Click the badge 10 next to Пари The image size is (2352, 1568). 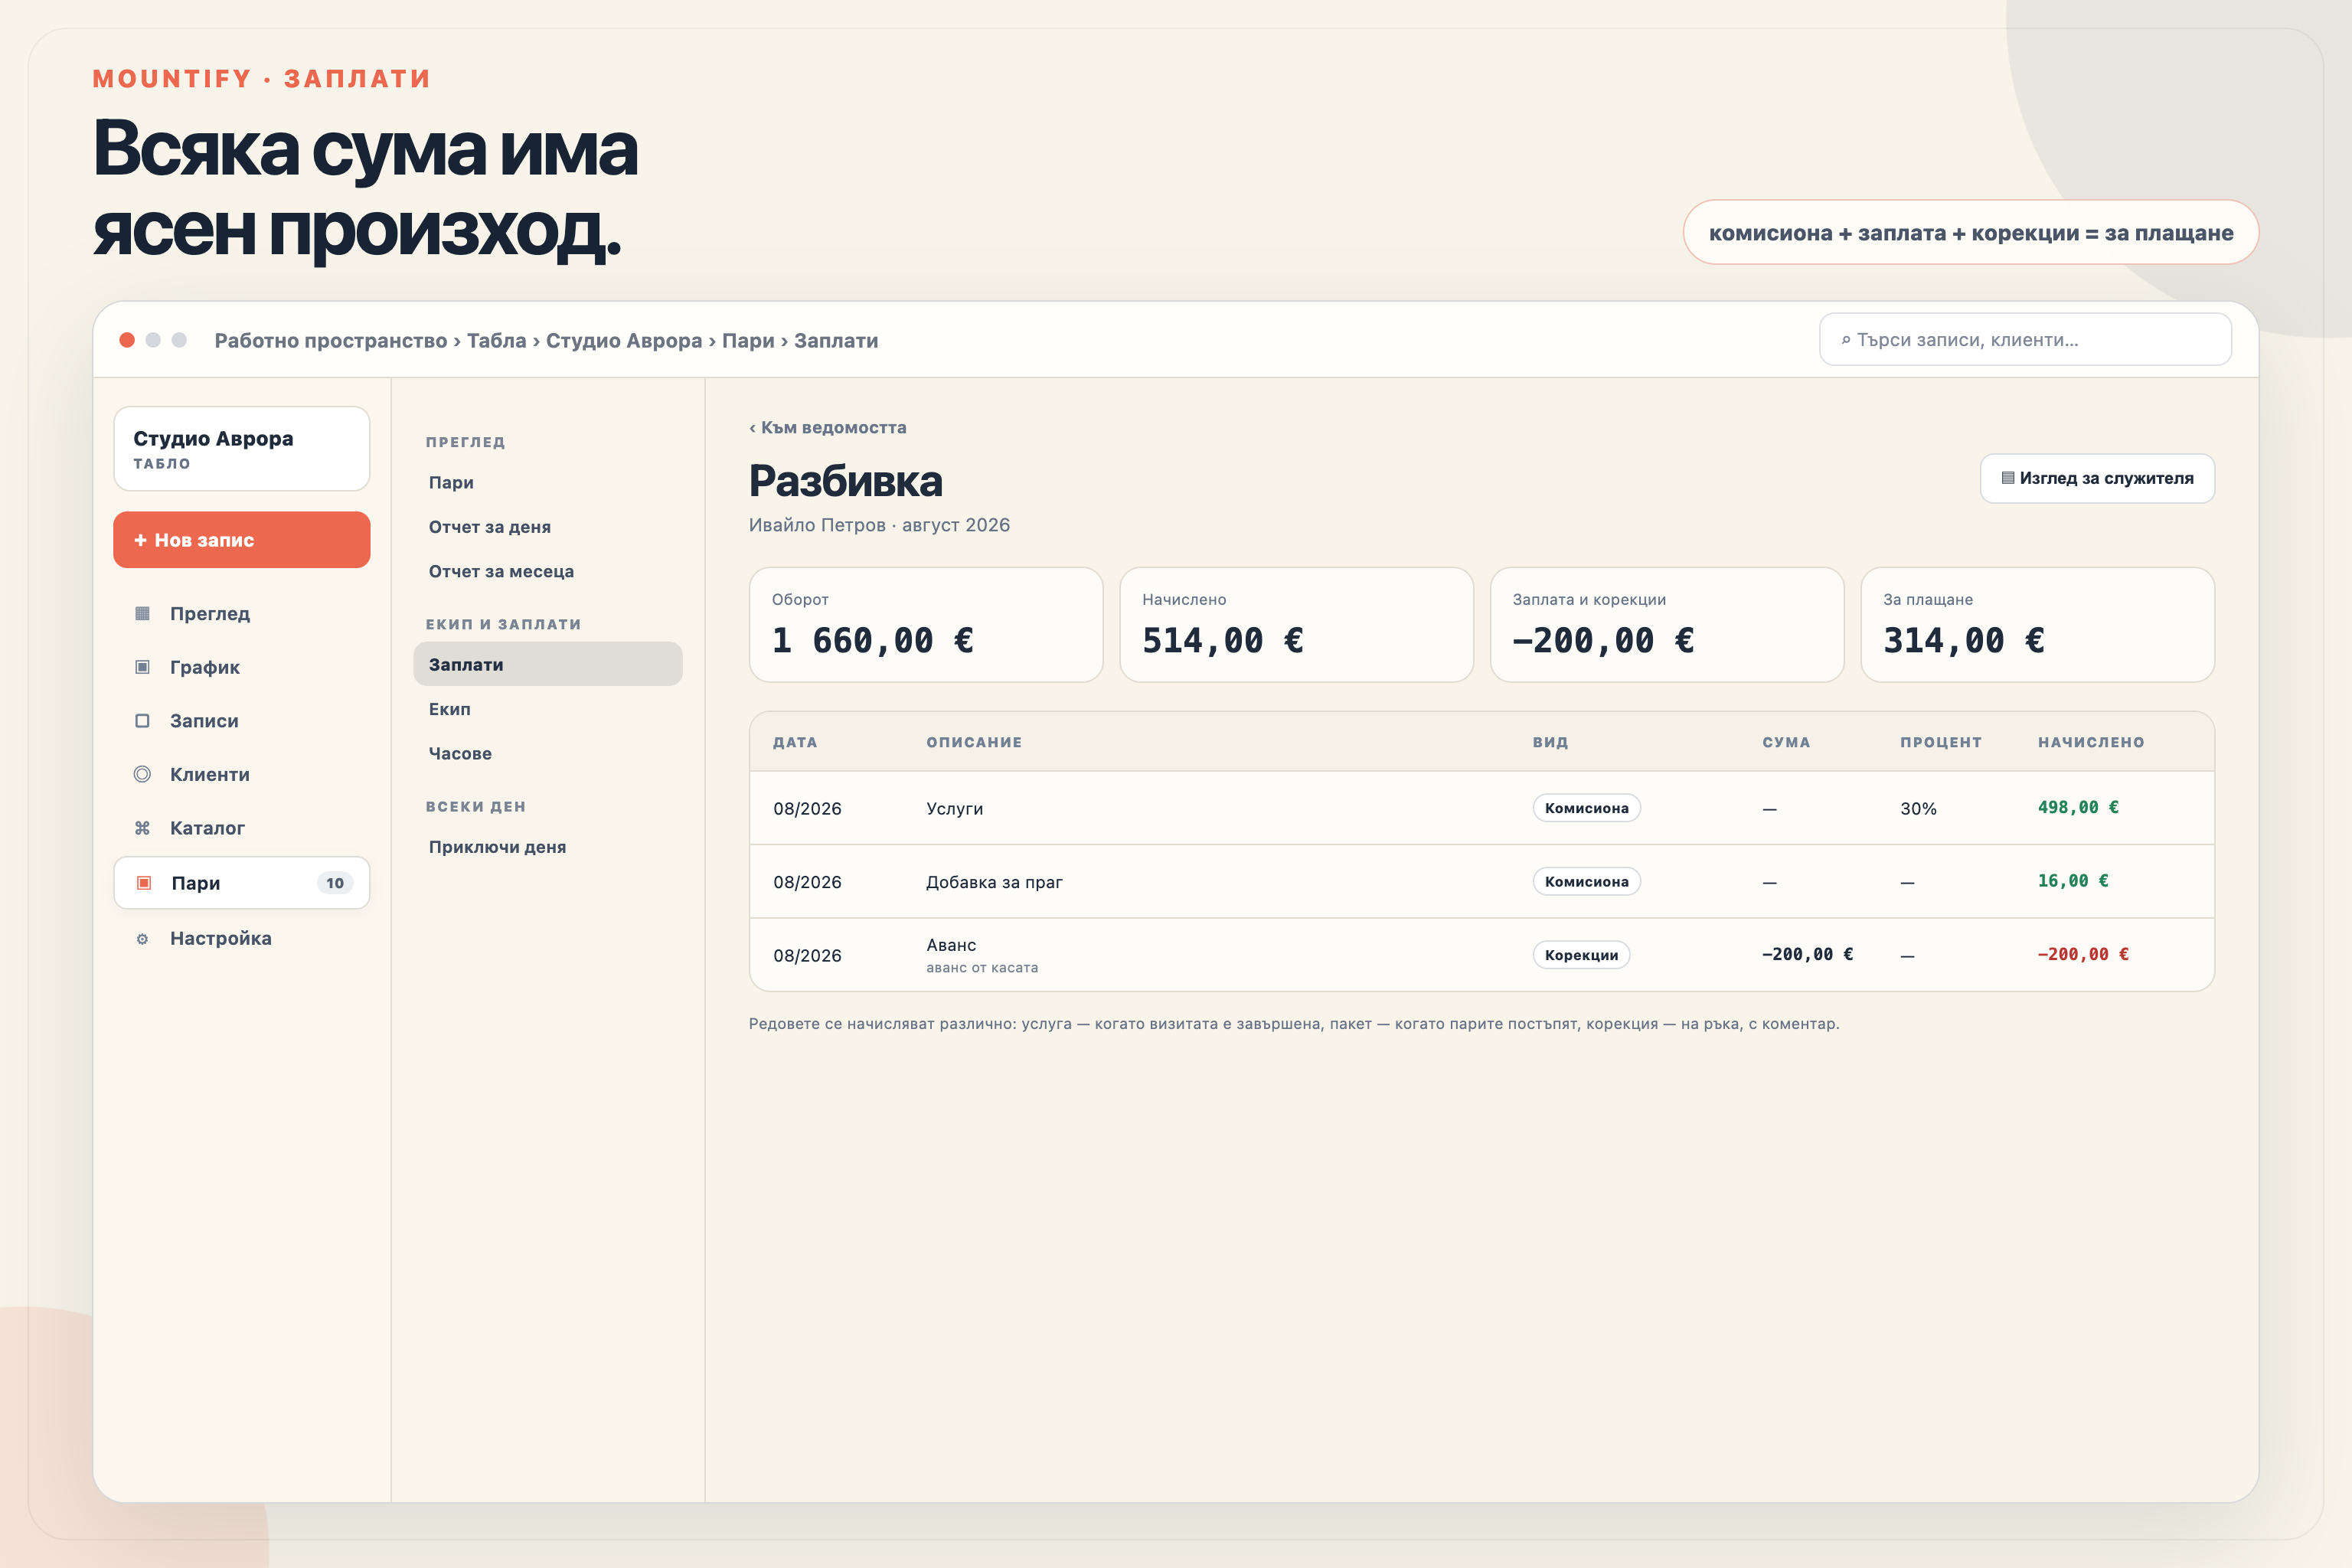335,883
